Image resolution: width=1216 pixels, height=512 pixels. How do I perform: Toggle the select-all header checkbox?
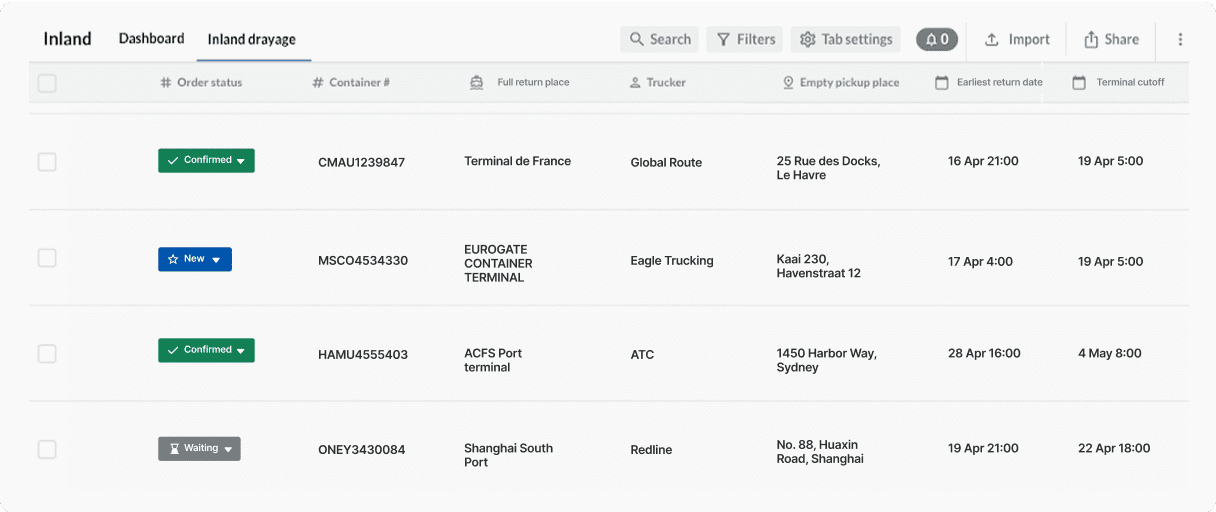click(47, 83)
